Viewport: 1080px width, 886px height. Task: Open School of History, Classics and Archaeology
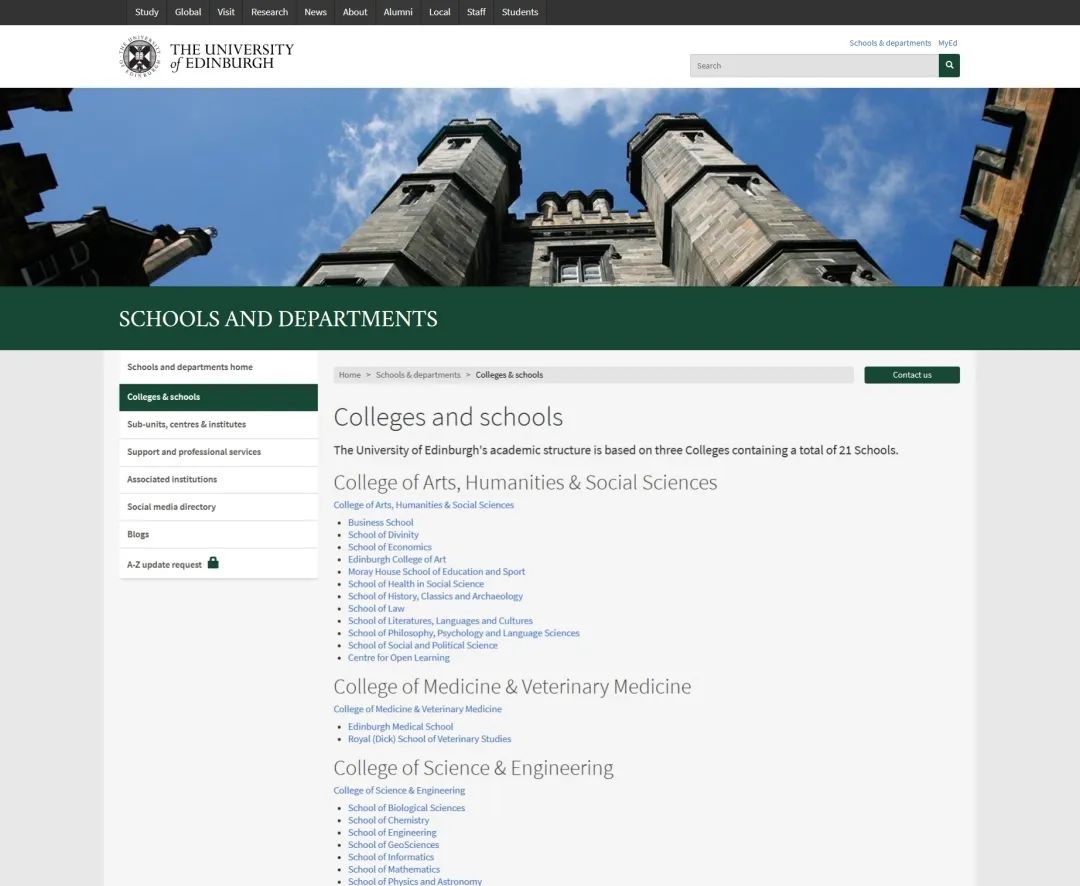(x=435, y=597)
